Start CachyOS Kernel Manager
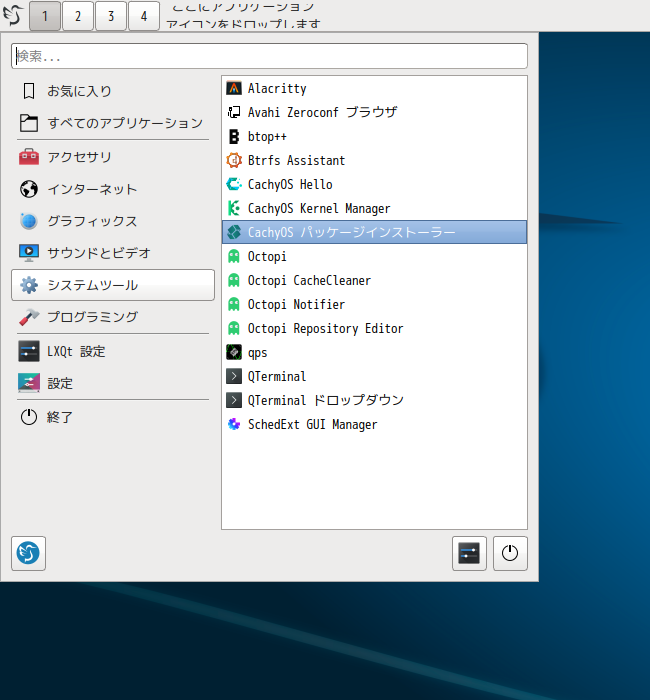 [318, 209]
